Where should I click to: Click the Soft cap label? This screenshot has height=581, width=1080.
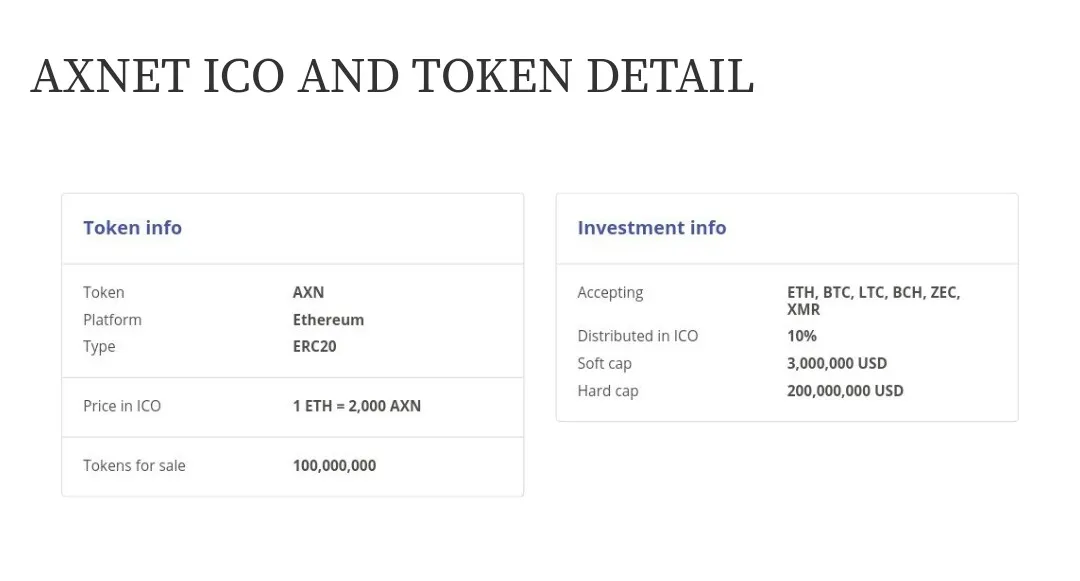coord(605,364)
